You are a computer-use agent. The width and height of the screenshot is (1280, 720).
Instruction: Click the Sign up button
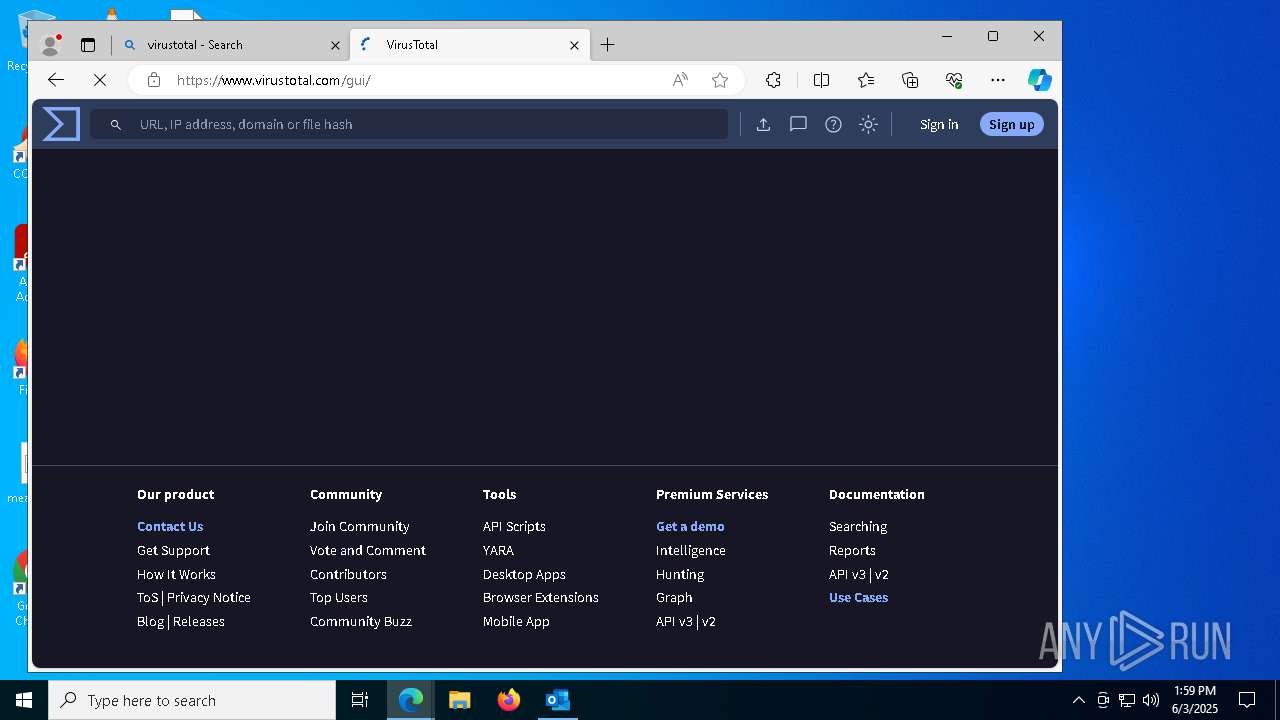(1012, 125)
